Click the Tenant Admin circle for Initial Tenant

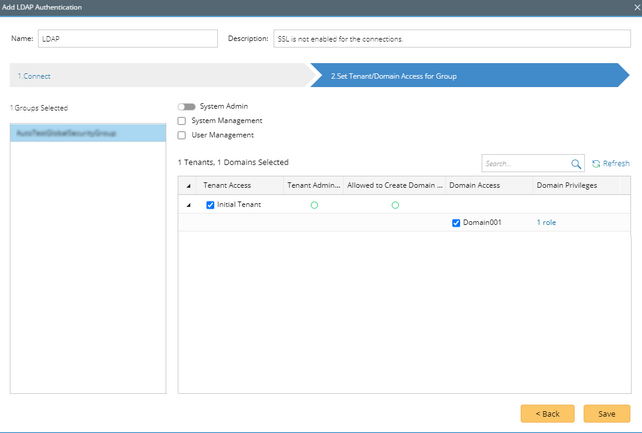(314, 205)
